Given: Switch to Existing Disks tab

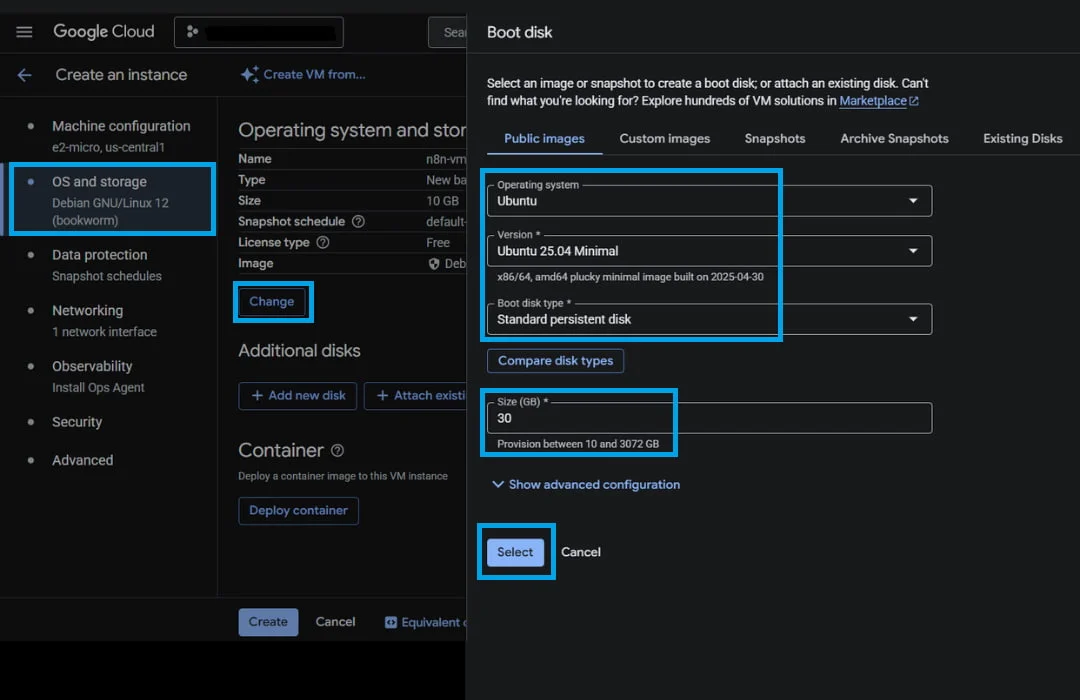Looking at the screenshot, I should pos(1022,138).
